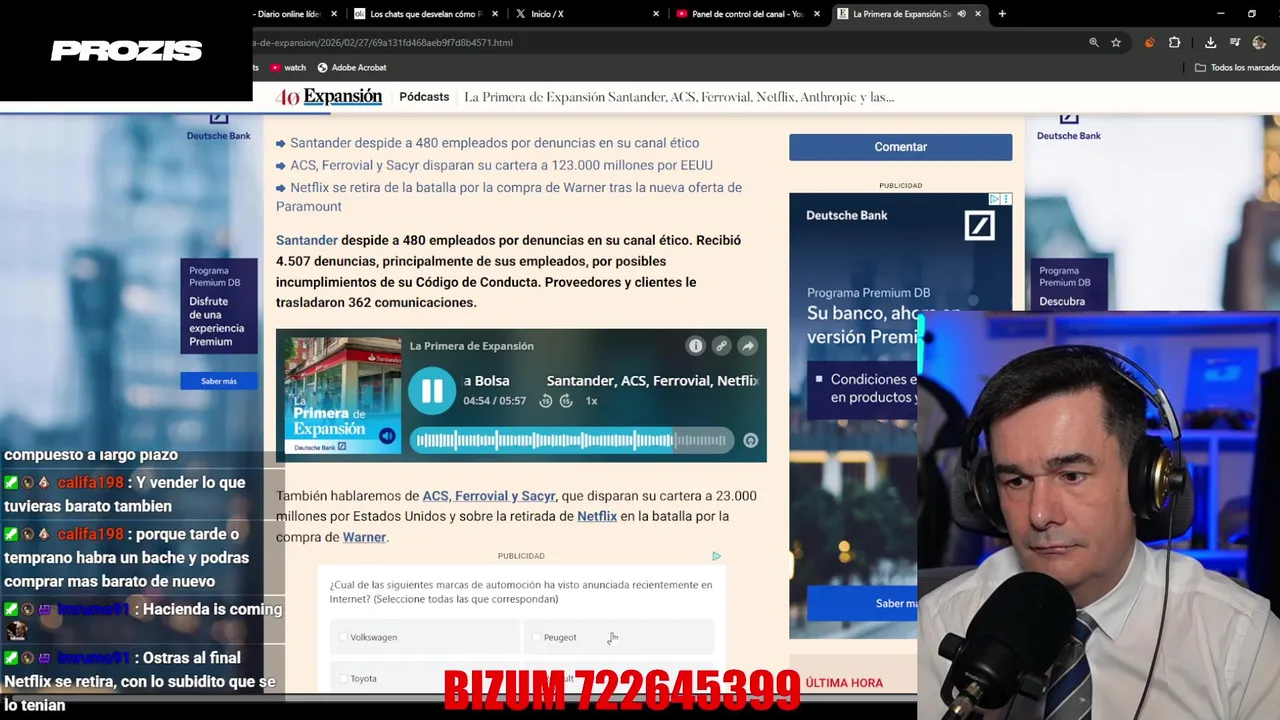The image size is (1280, 720).
Task: Close the Inicio / X tab
Action: point(656,14)
